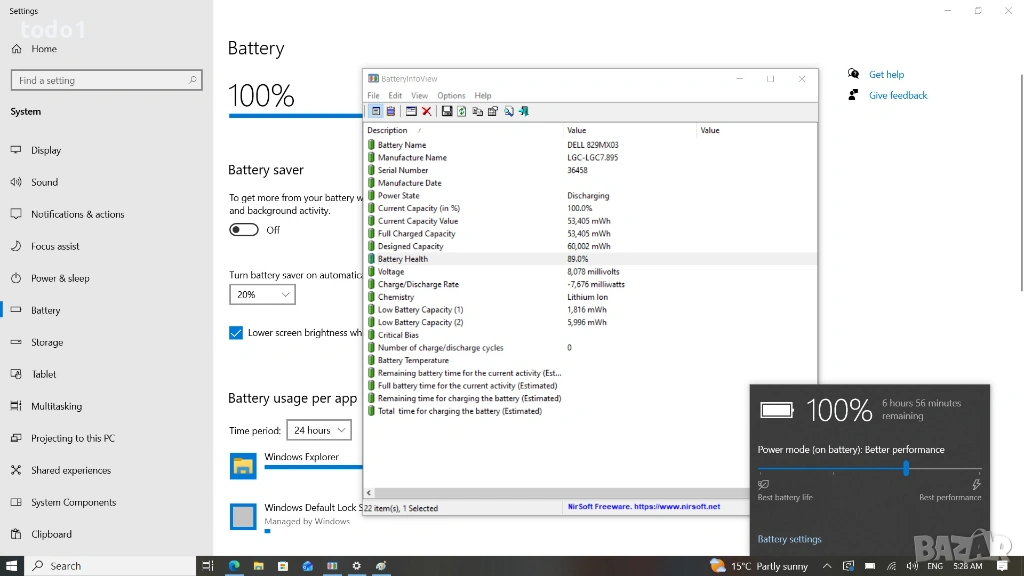
Task: Click the Exit toolbar icon
Action: tap(523, 111)
